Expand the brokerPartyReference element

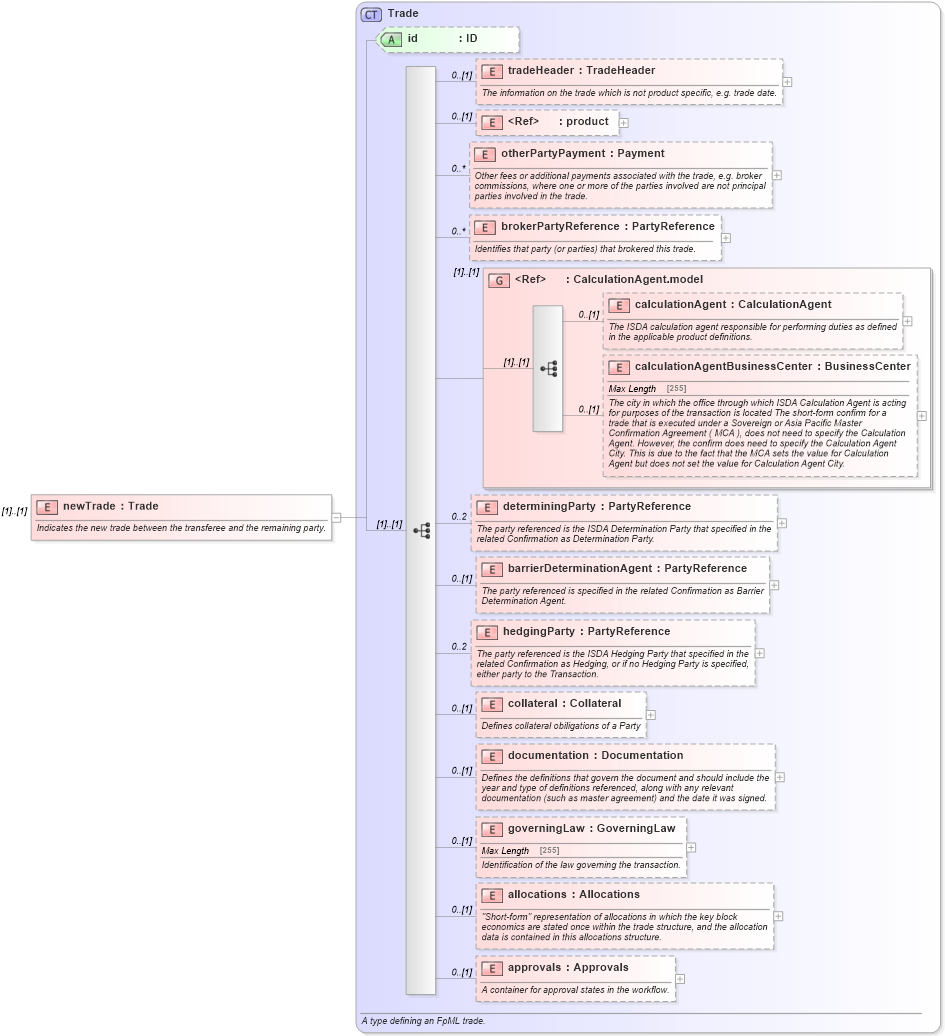coord(726,238)
